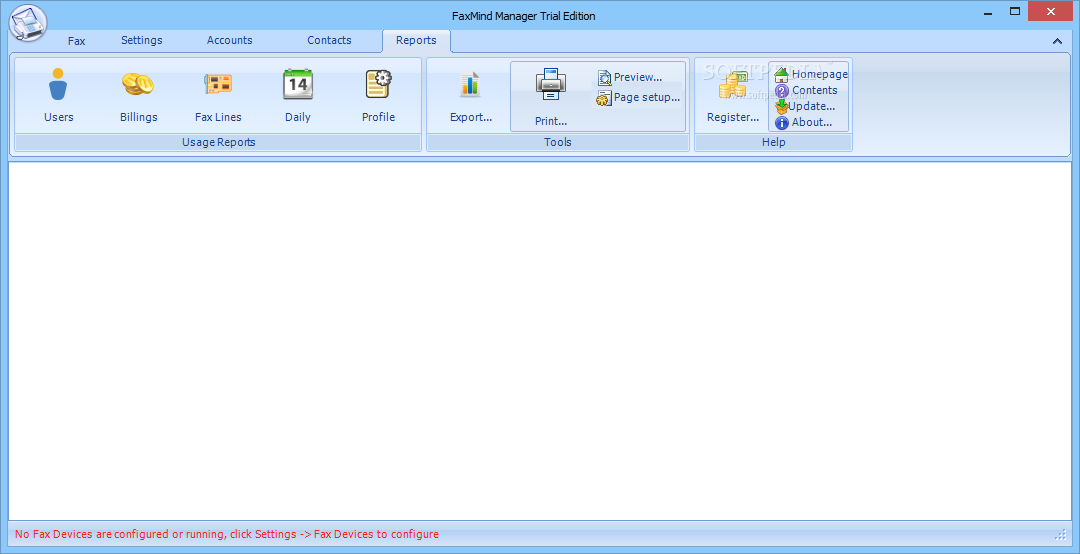
Task: Open help Contents
Action: [806, 90]
